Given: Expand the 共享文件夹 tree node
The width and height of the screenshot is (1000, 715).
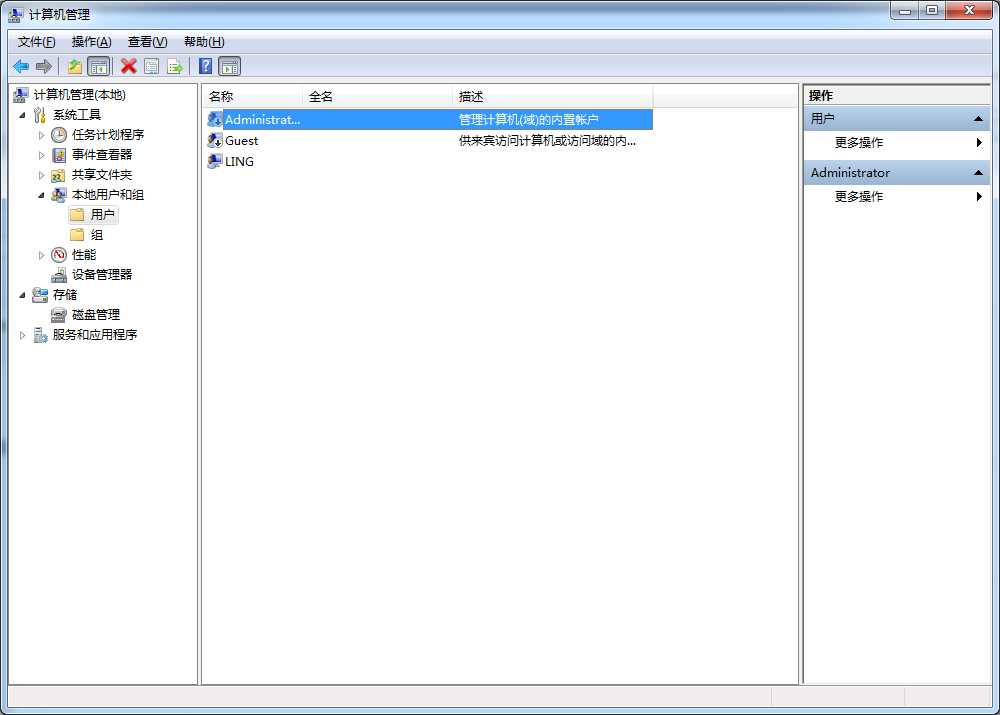Looking at the screenshot, I should point(41,175).
